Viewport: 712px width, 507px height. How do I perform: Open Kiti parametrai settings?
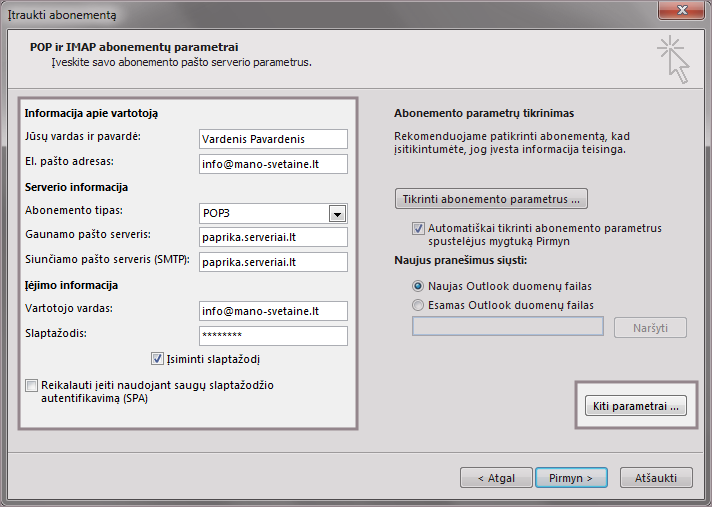point(634,405)
